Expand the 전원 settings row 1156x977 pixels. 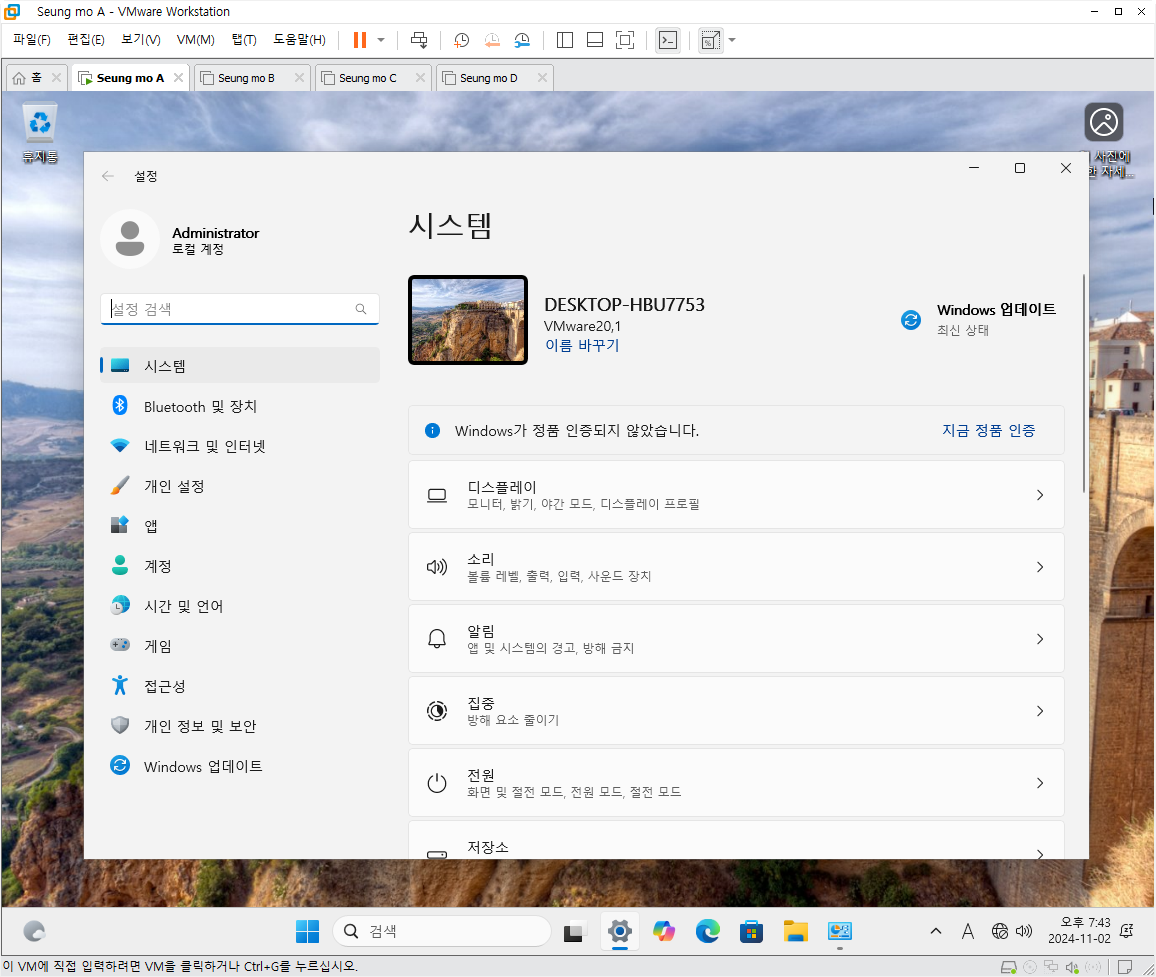736,783
